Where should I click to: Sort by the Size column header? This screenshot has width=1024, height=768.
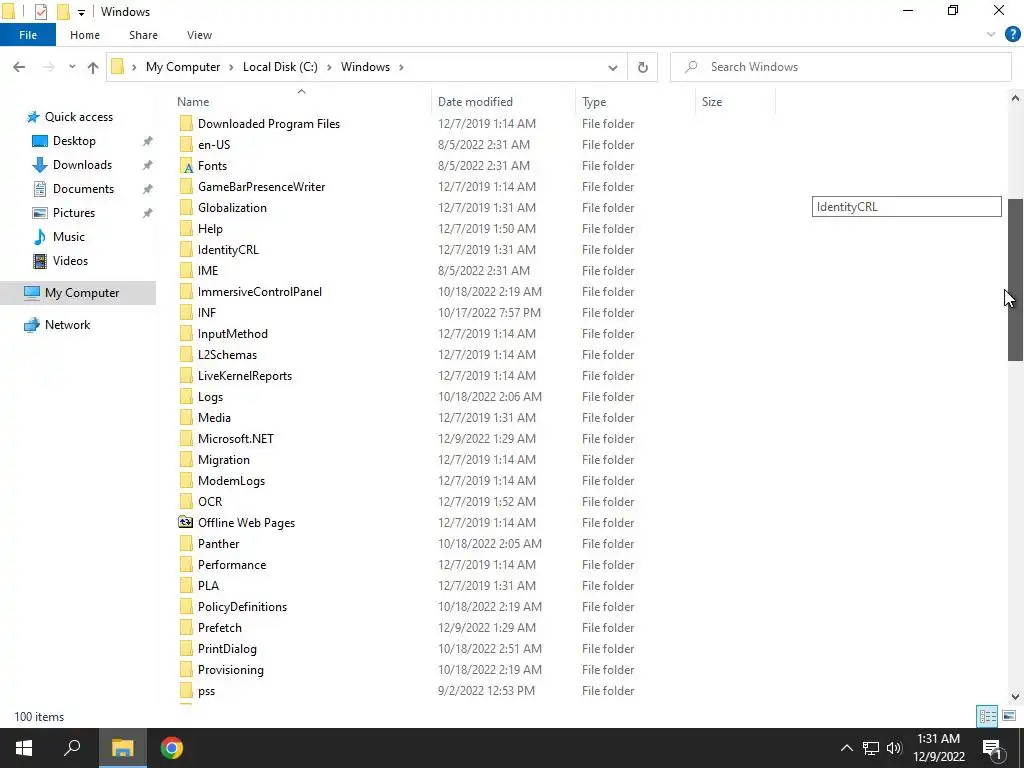pos(735,102)
